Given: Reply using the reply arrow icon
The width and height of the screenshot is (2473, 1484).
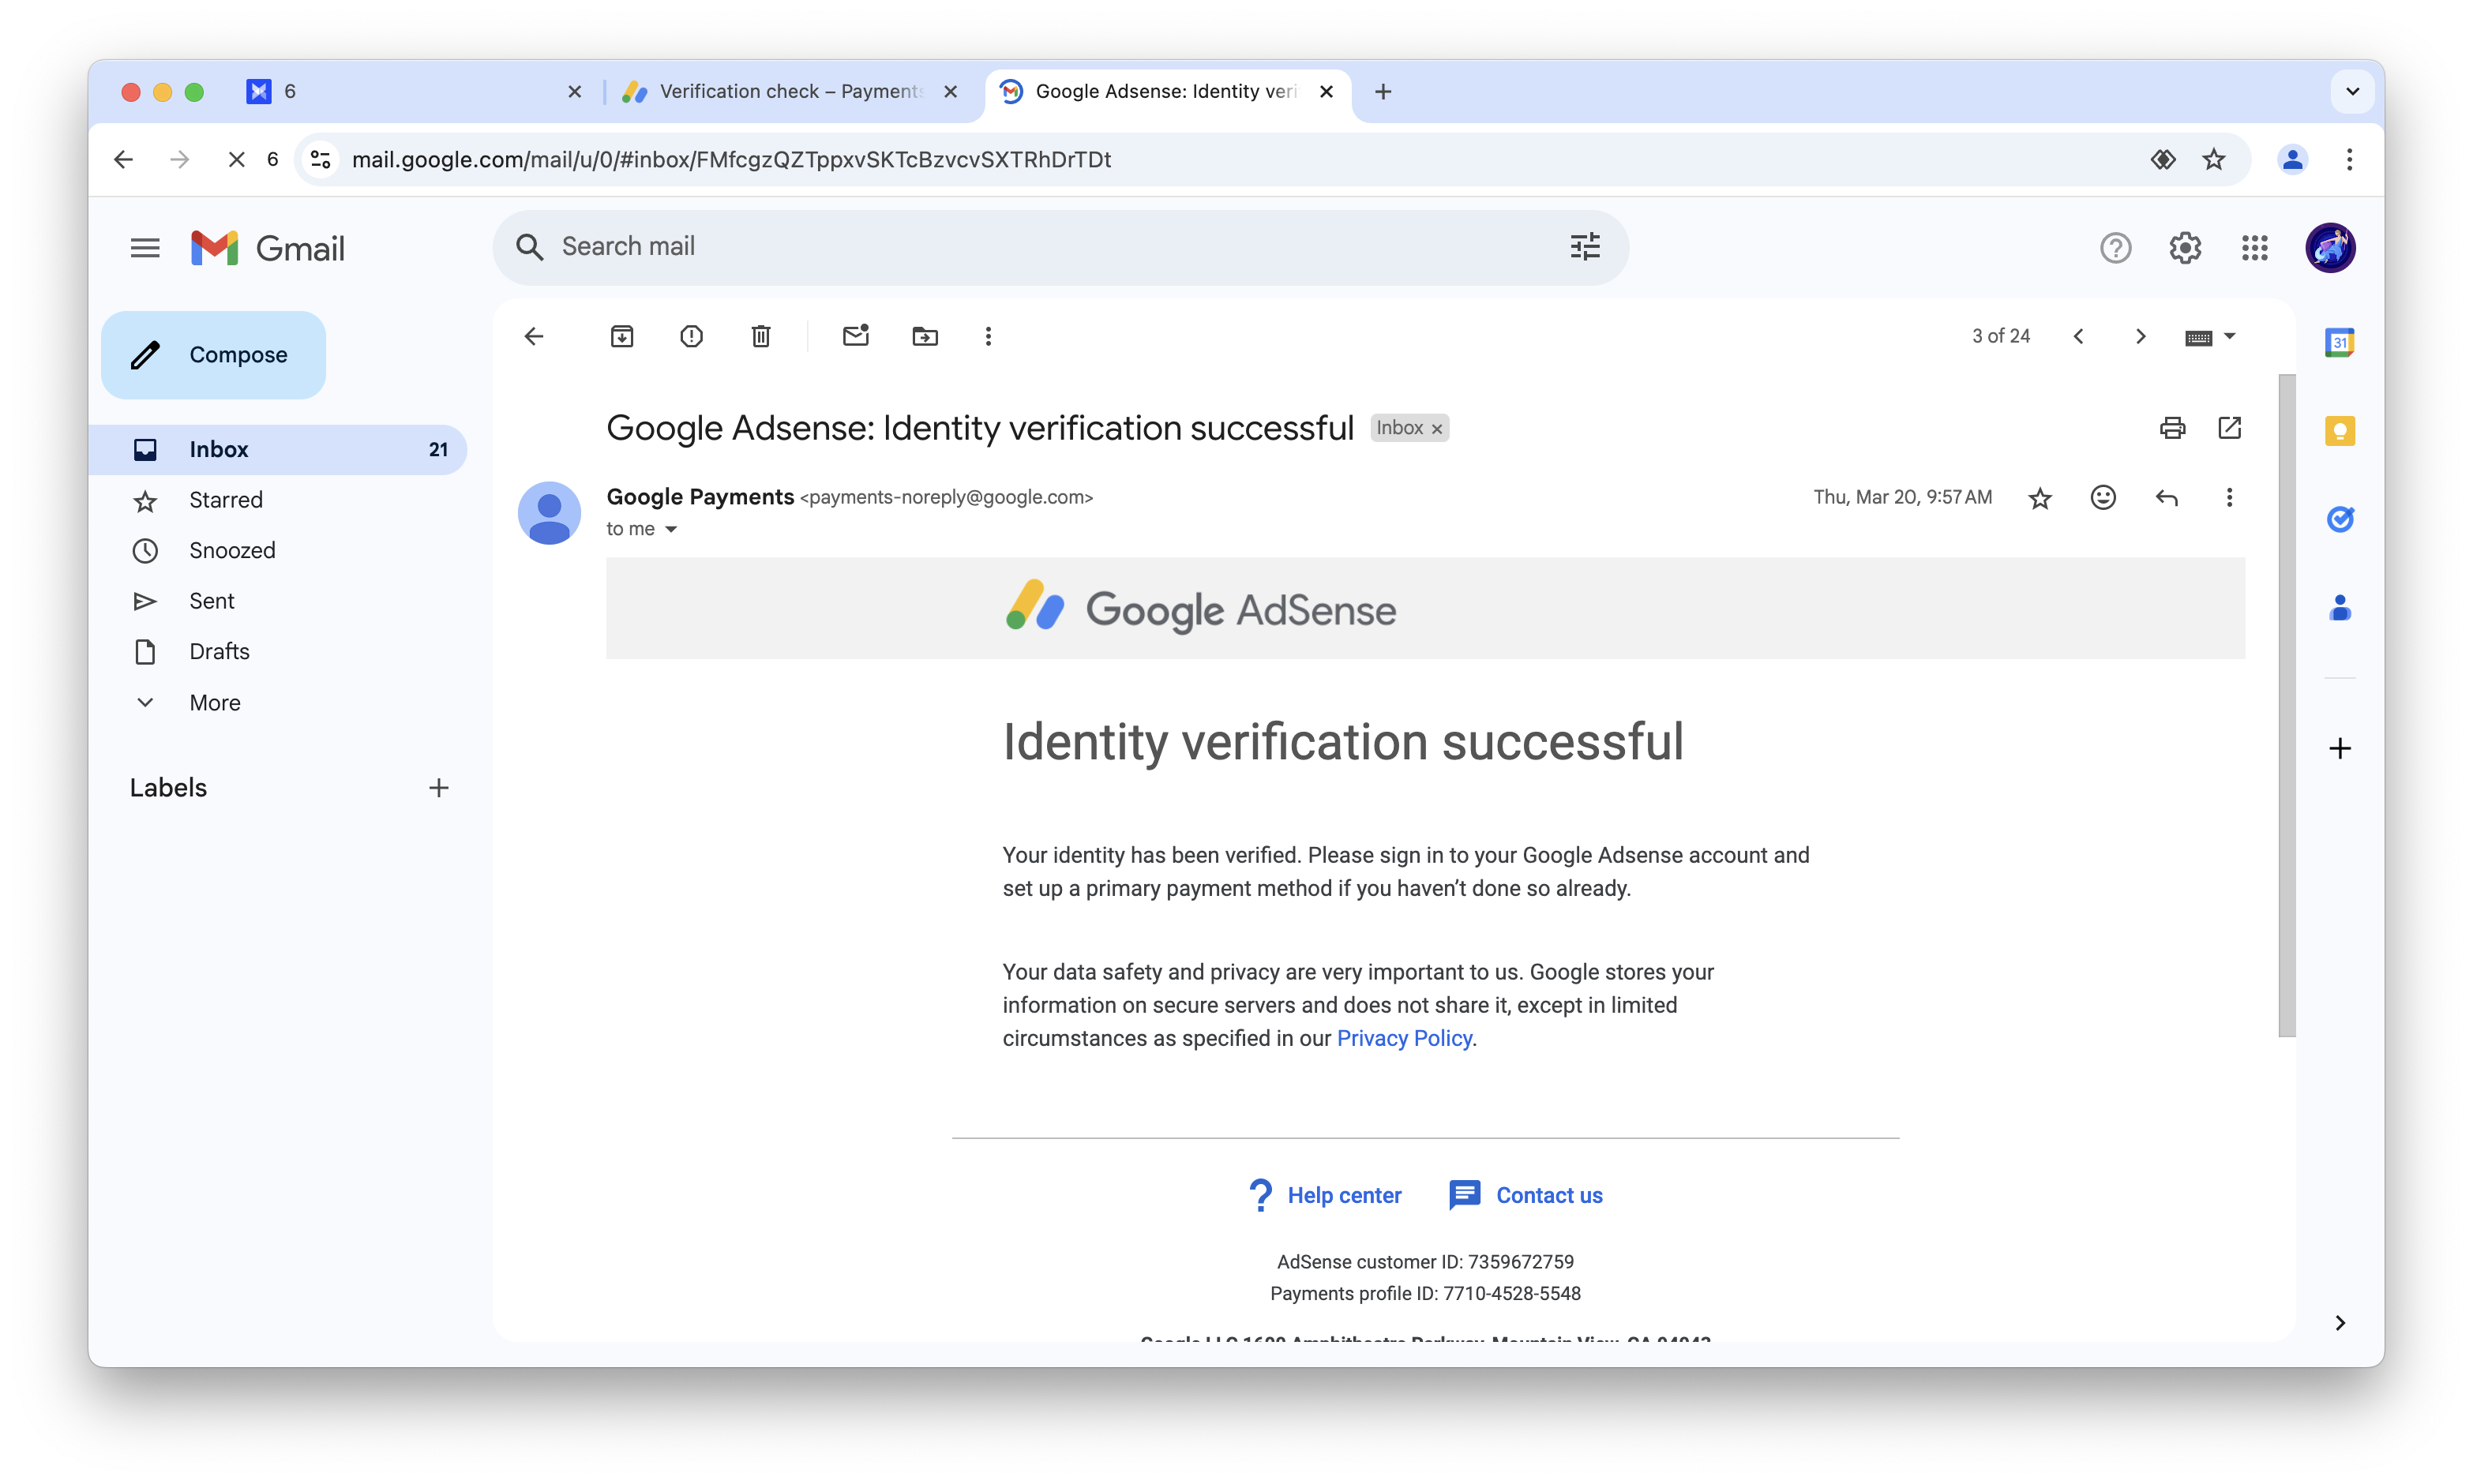Looking at the screenshot, I should (2166, 497).
